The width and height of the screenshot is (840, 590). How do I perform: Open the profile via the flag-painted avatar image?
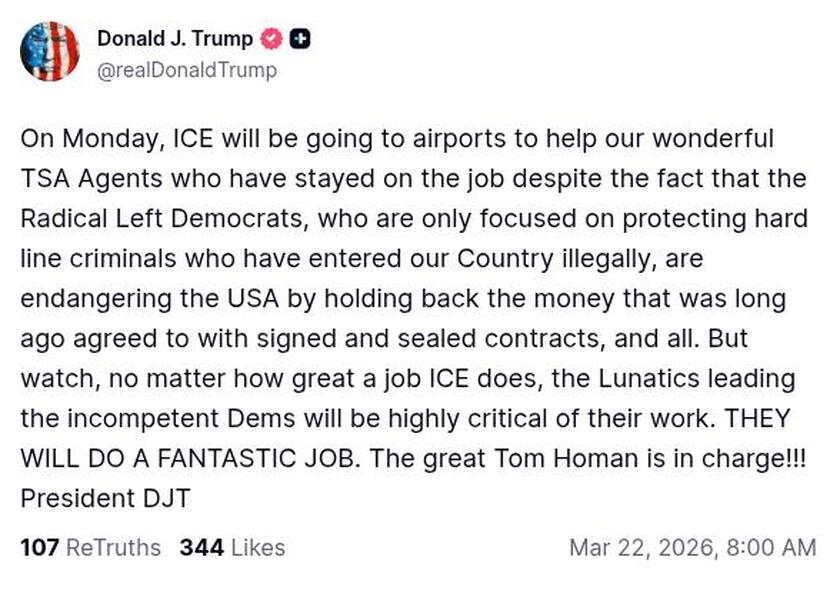(x=51, y=51)
